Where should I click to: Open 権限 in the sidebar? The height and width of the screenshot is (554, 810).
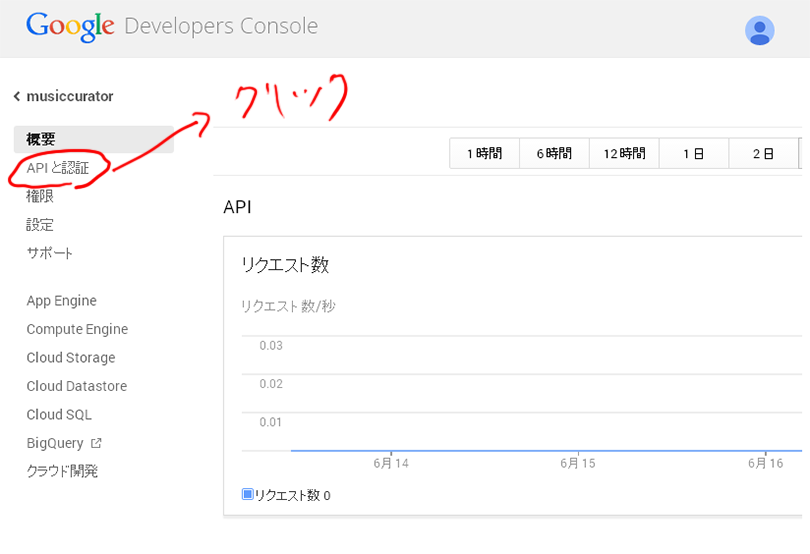point(40,196)
